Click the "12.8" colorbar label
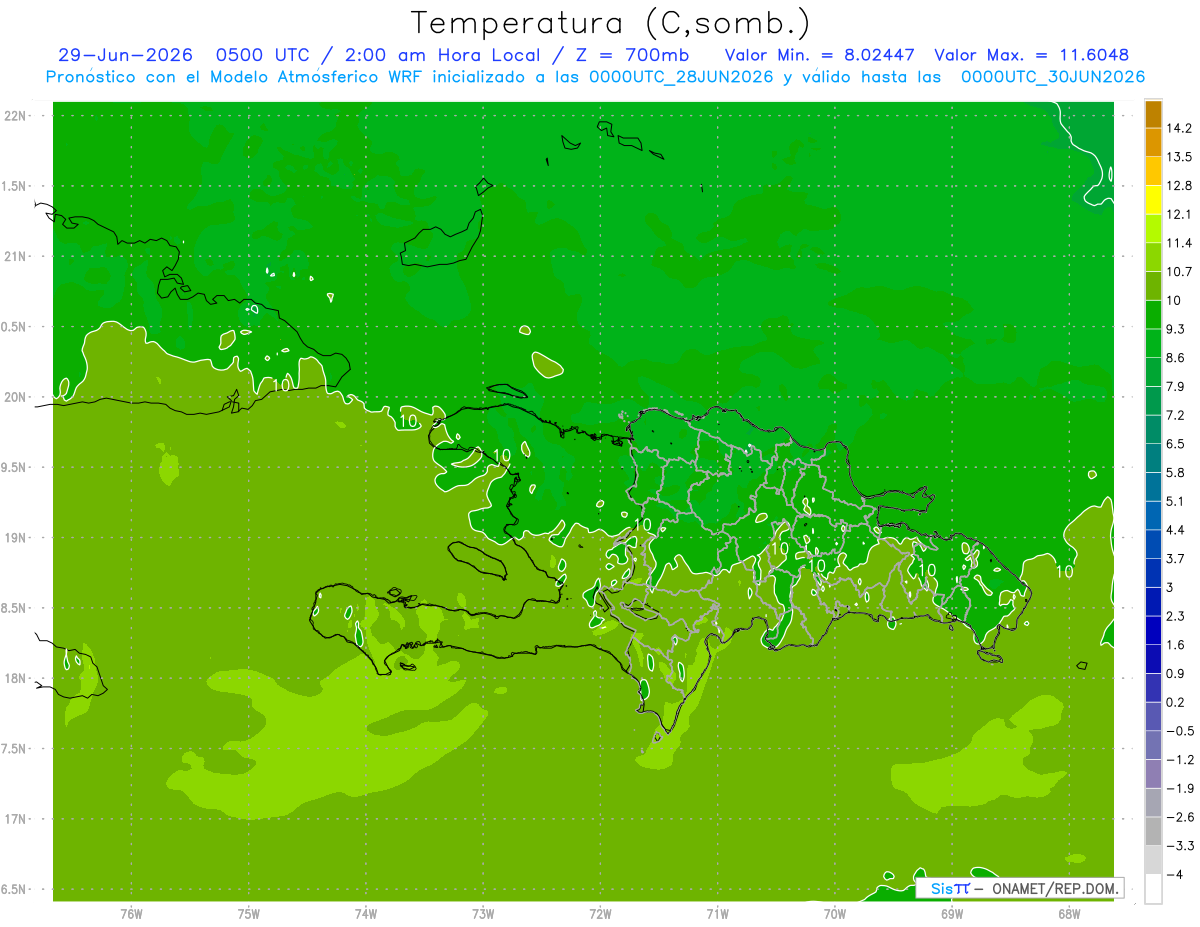This screenshot has width=1200, height=927. tap(1178, 186)
